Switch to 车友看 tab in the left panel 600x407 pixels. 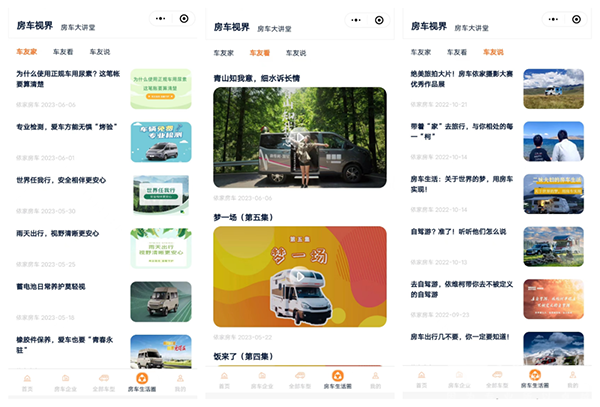click(x=63, y=51)
